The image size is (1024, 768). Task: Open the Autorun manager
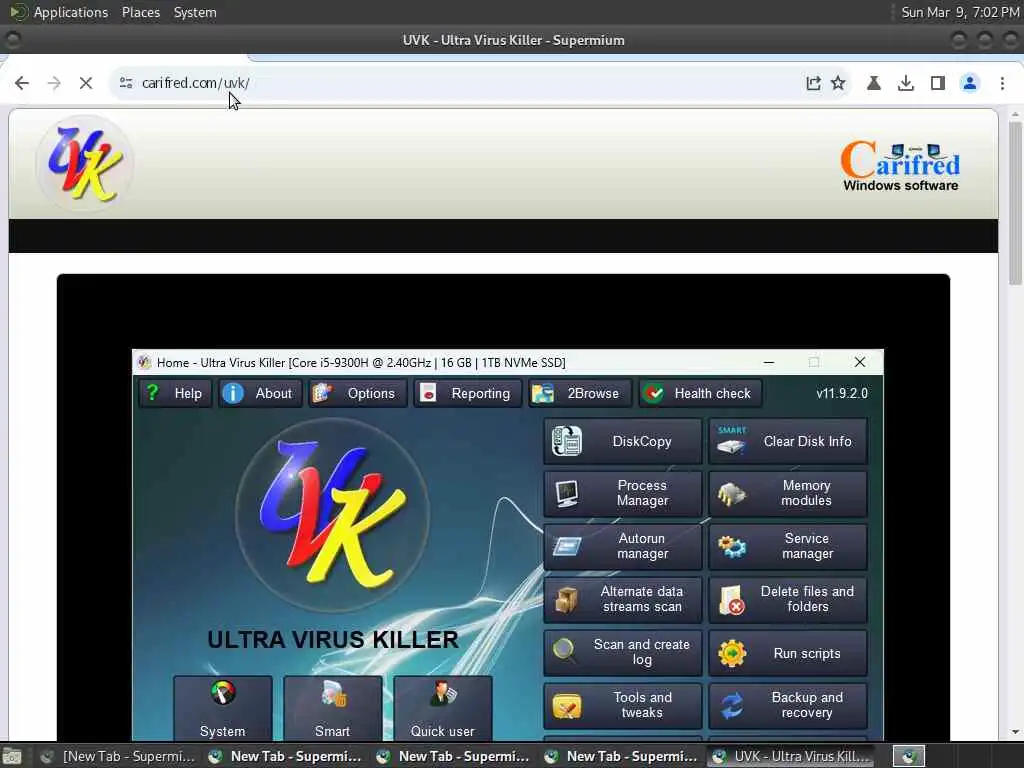(622, 547)
